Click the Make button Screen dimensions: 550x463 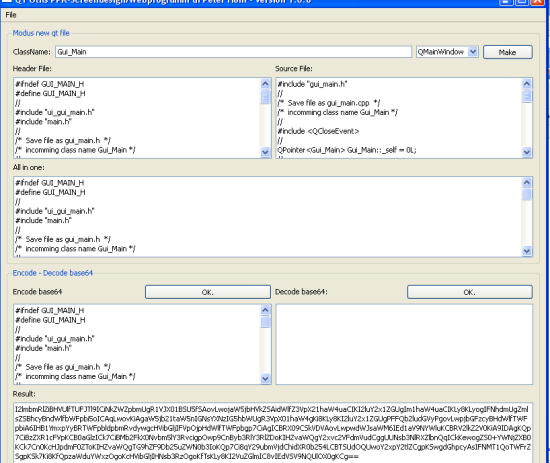click(x=508, y=52)
